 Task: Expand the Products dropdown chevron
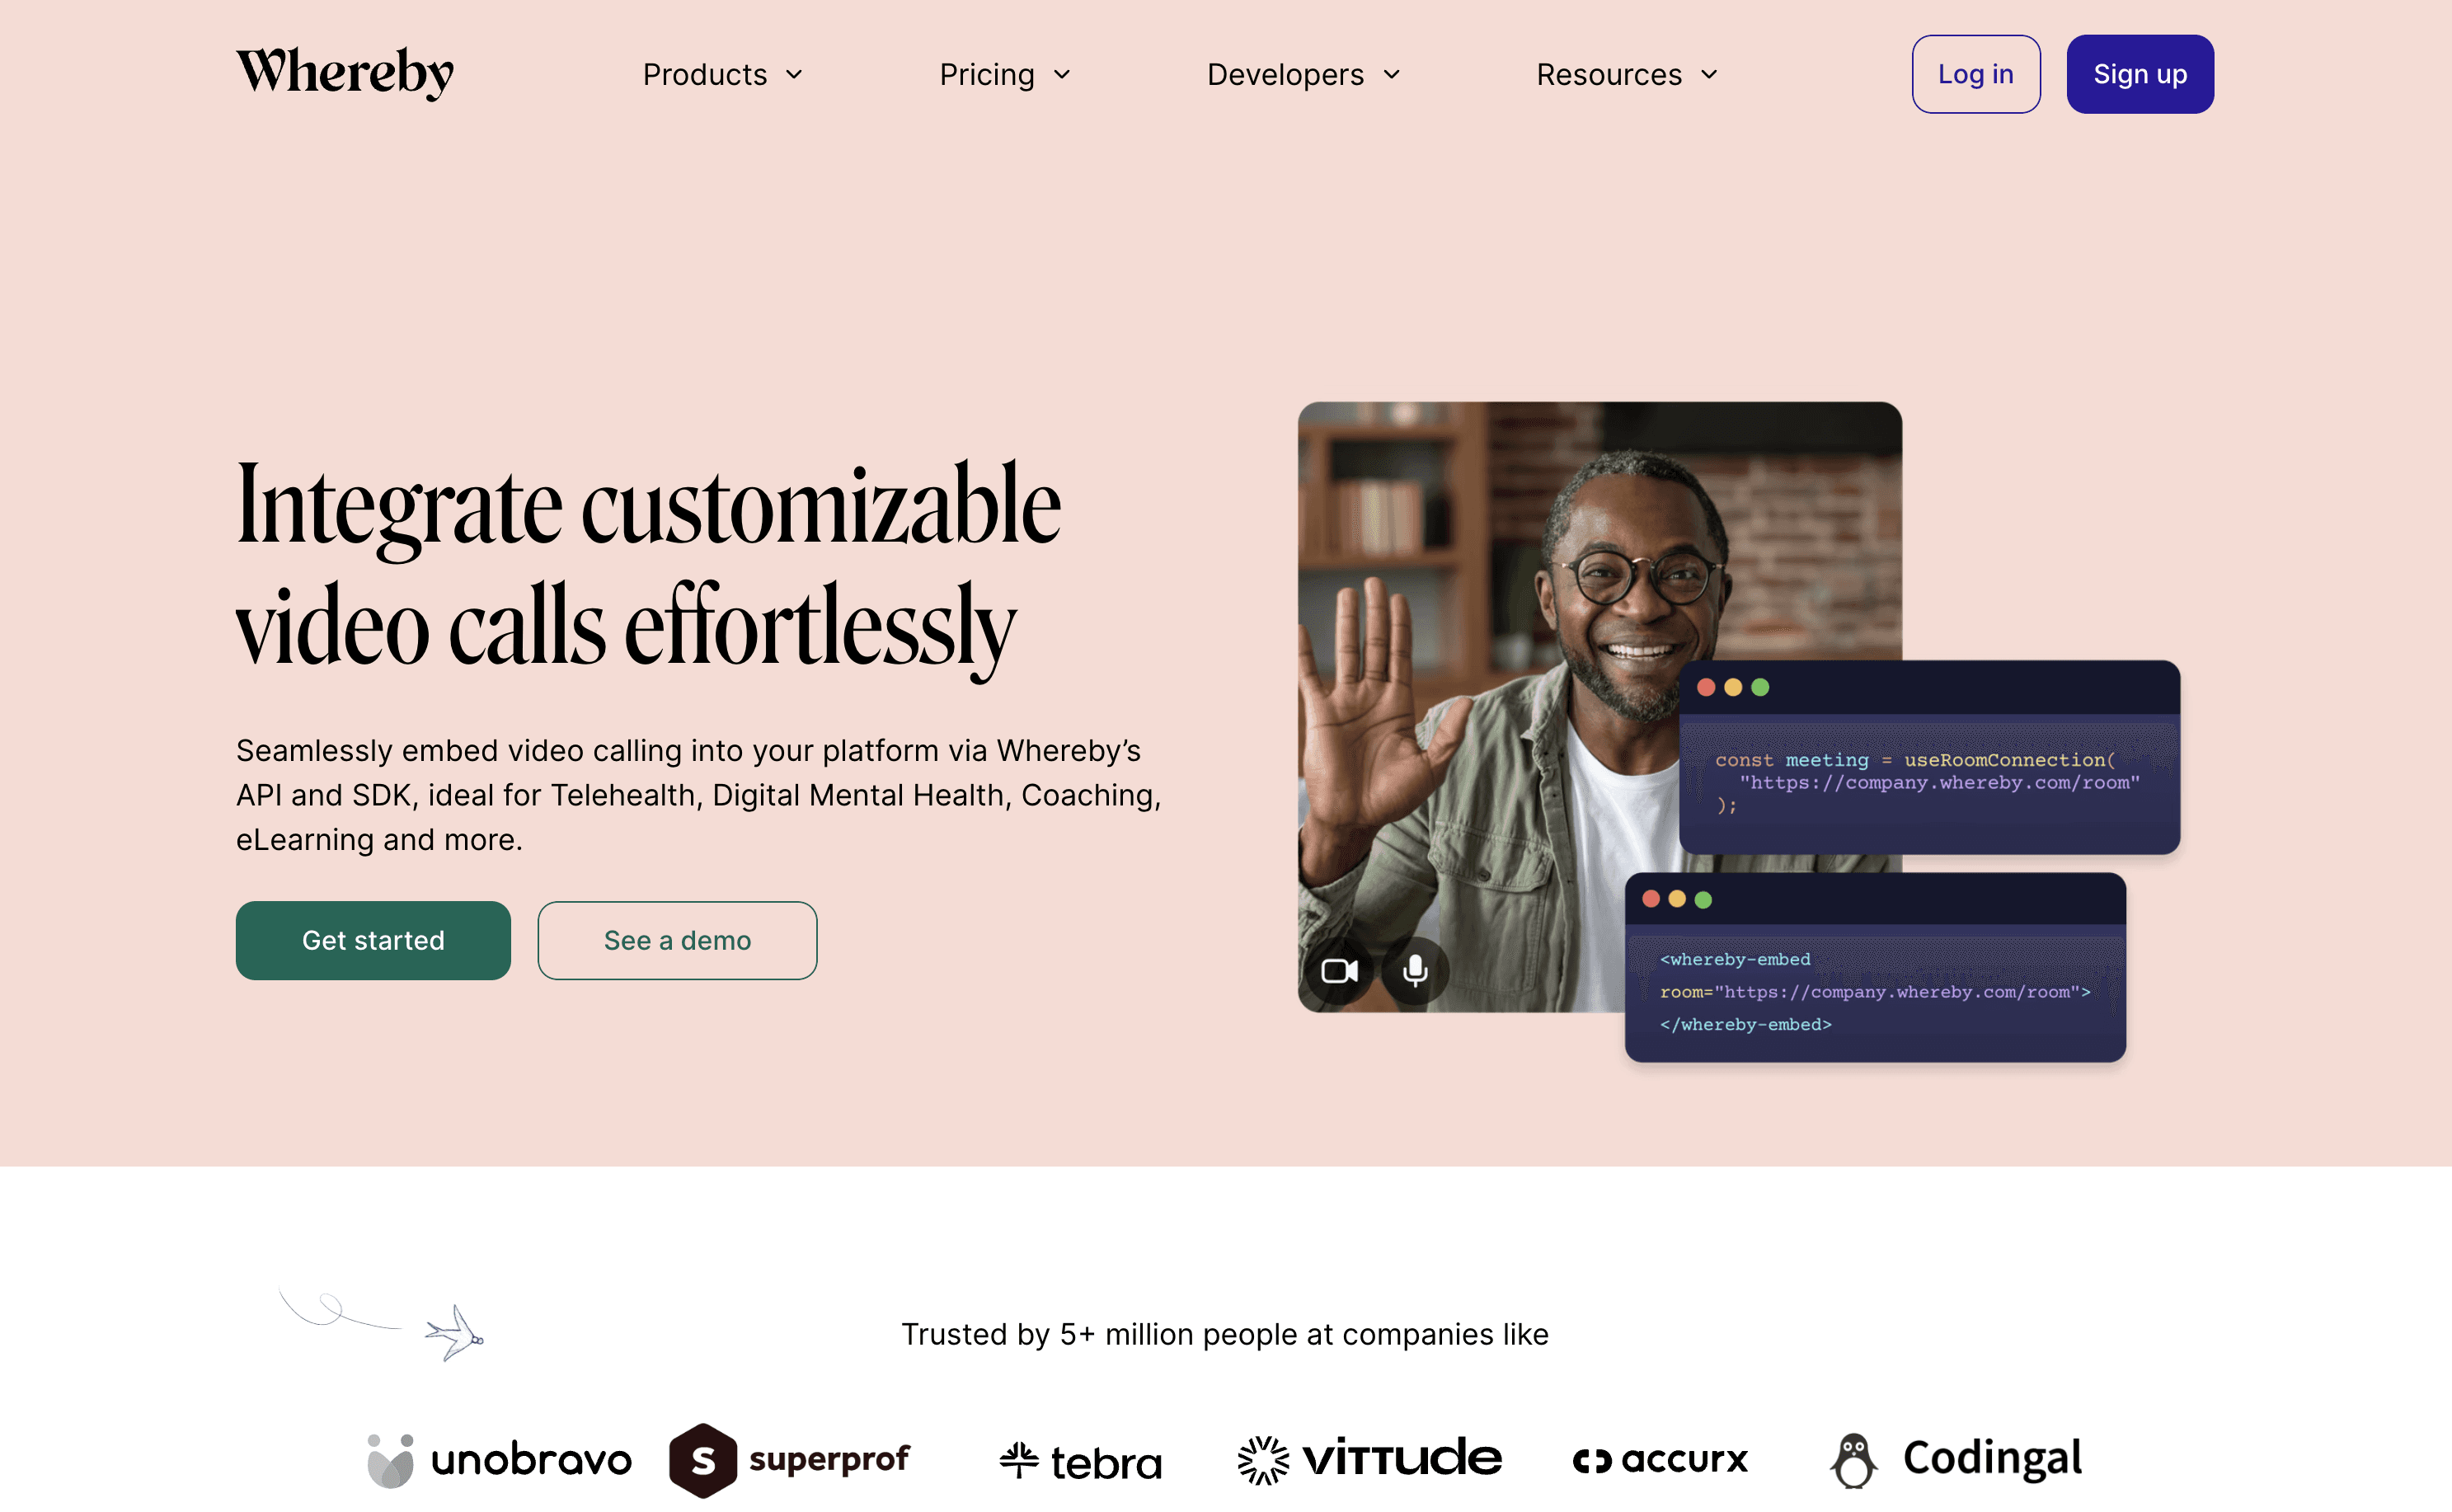(794, 75)
